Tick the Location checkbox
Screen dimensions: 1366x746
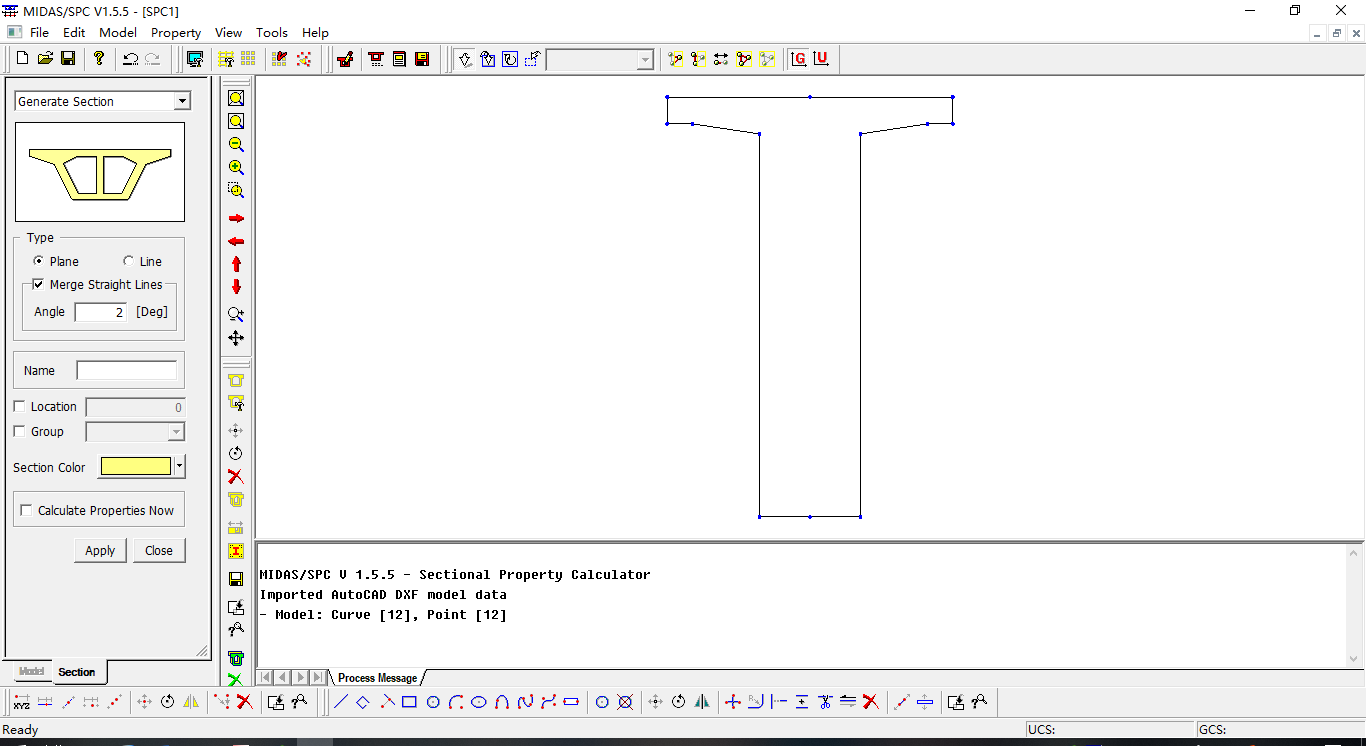tap(20, 407)
